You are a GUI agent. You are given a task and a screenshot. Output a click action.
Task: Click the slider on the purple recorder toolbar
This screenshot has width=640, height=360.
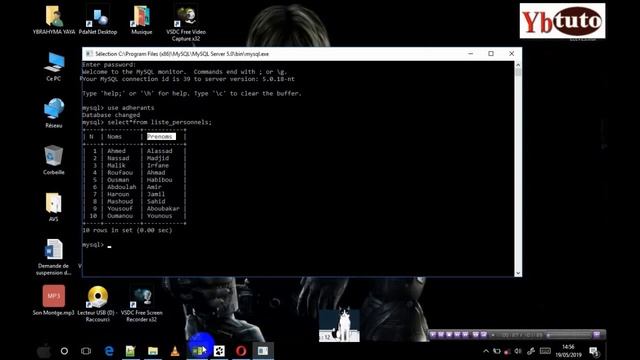tap(548, 335)
